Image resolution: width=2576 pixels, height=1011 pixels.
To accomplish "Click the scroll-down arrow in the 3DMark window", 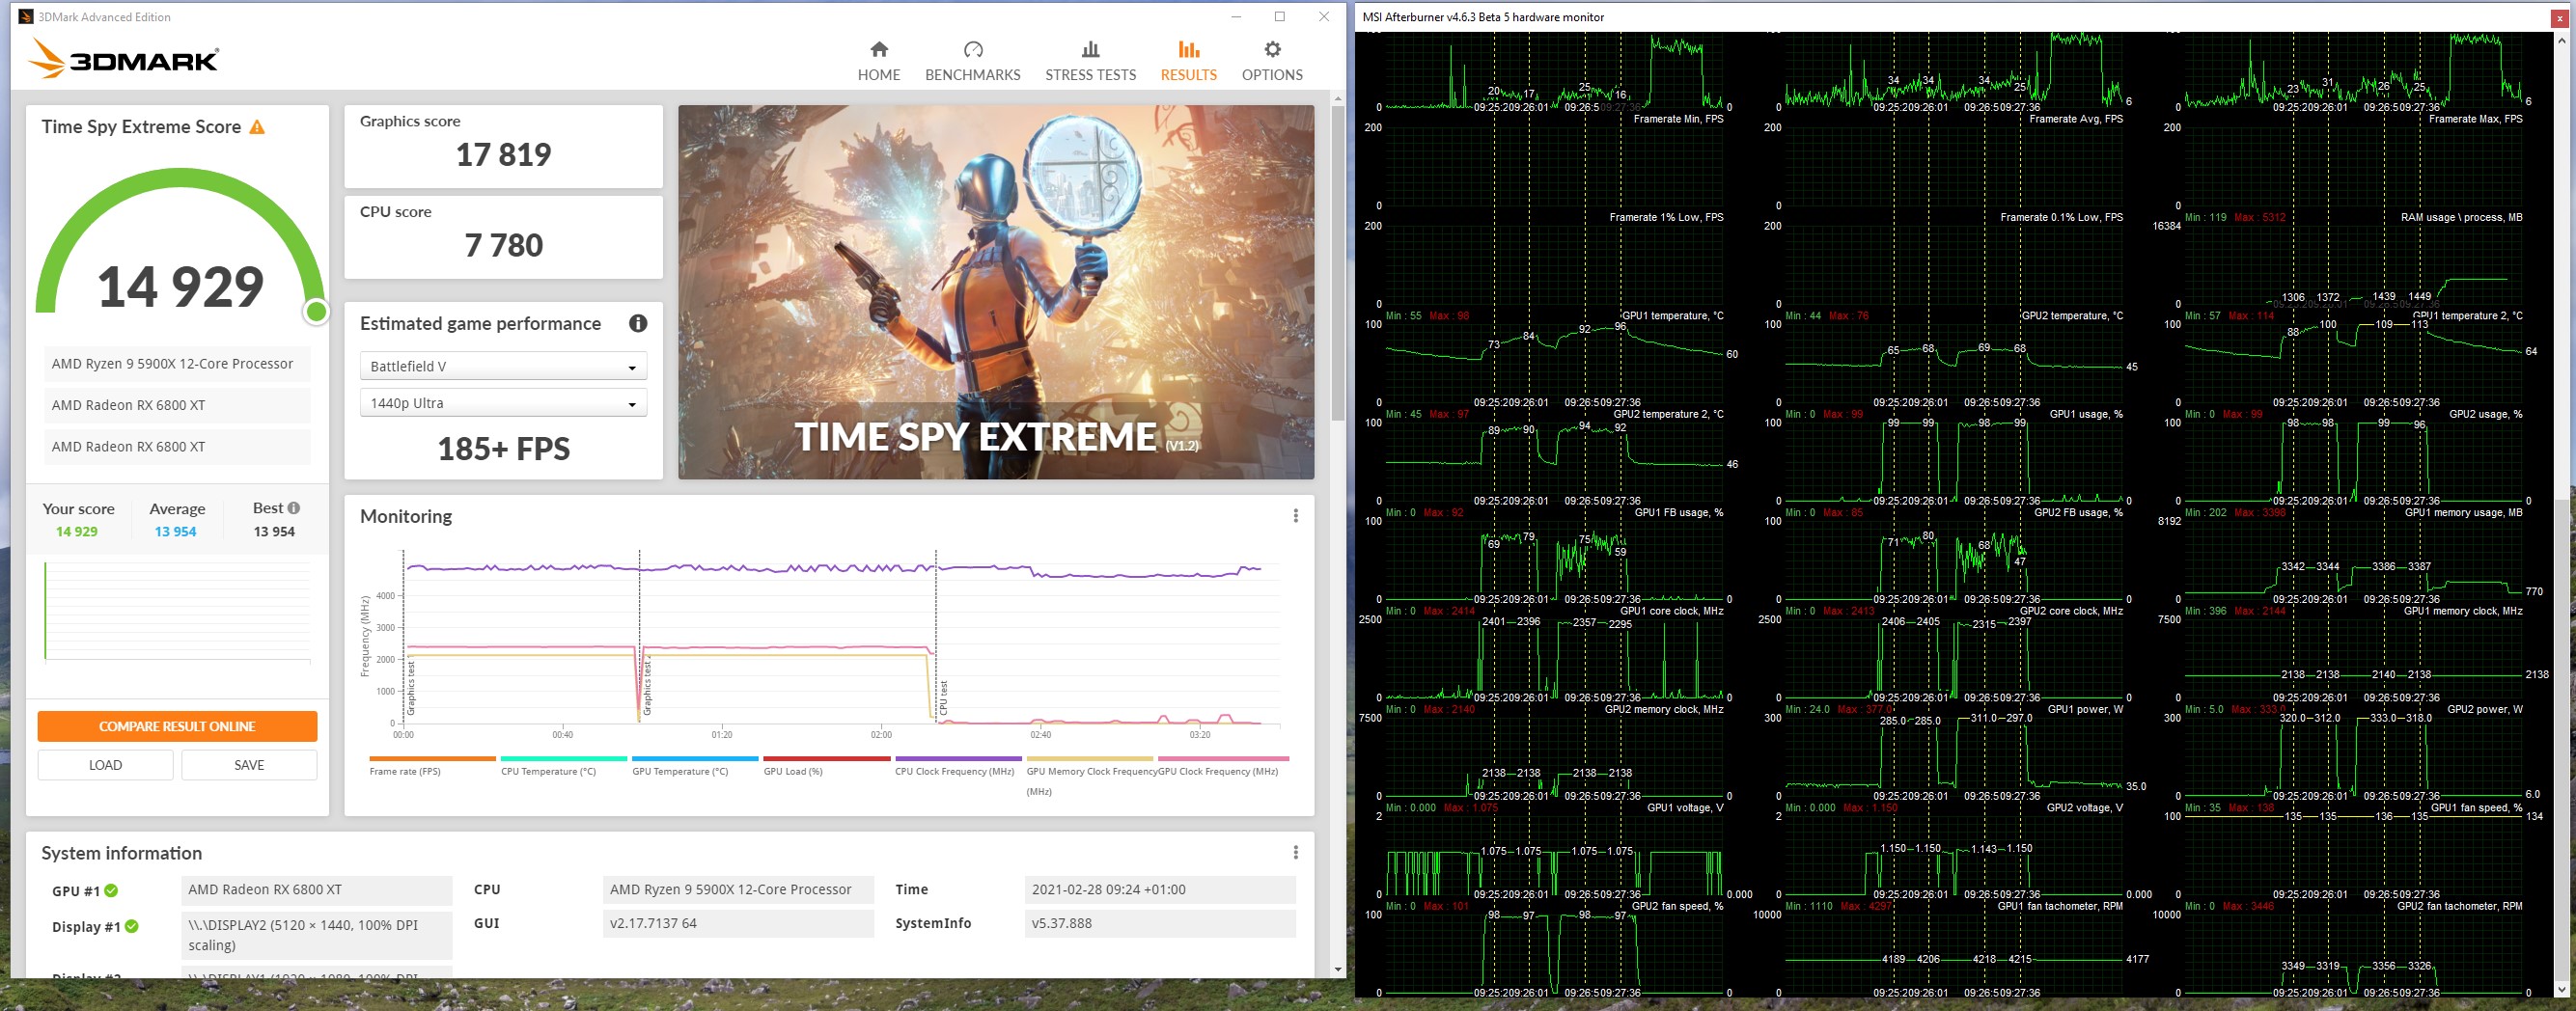I will 1338,970.
